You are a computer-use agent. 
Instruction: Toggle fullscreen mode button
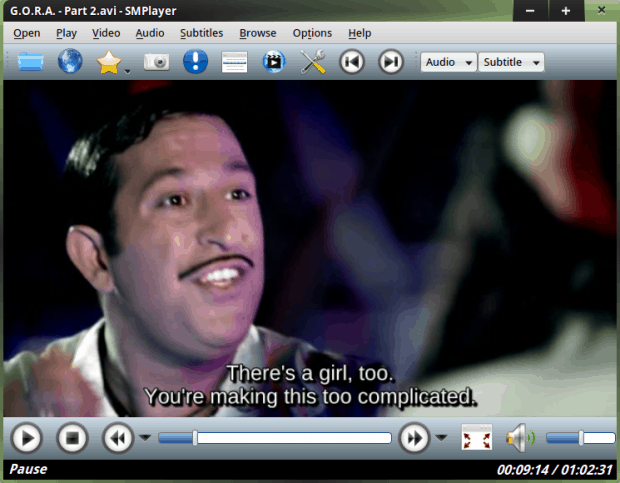pyautogui.click(x=477, y=438)
